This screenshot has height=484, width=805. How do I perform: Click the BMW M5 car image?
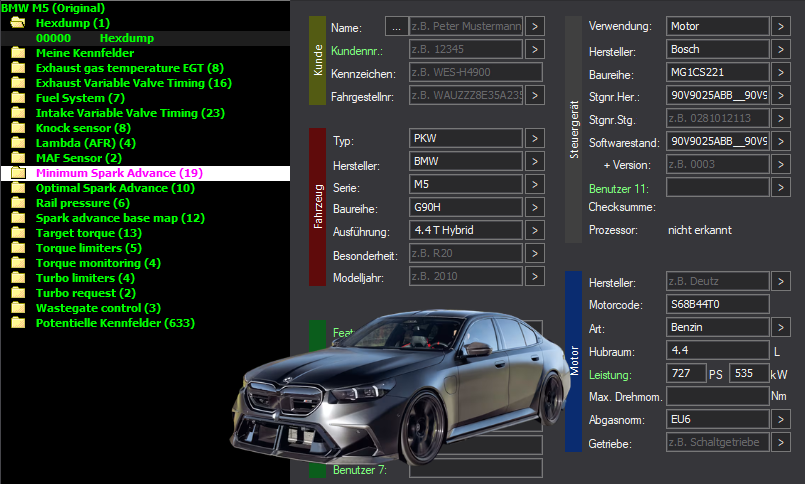point(400,388)
